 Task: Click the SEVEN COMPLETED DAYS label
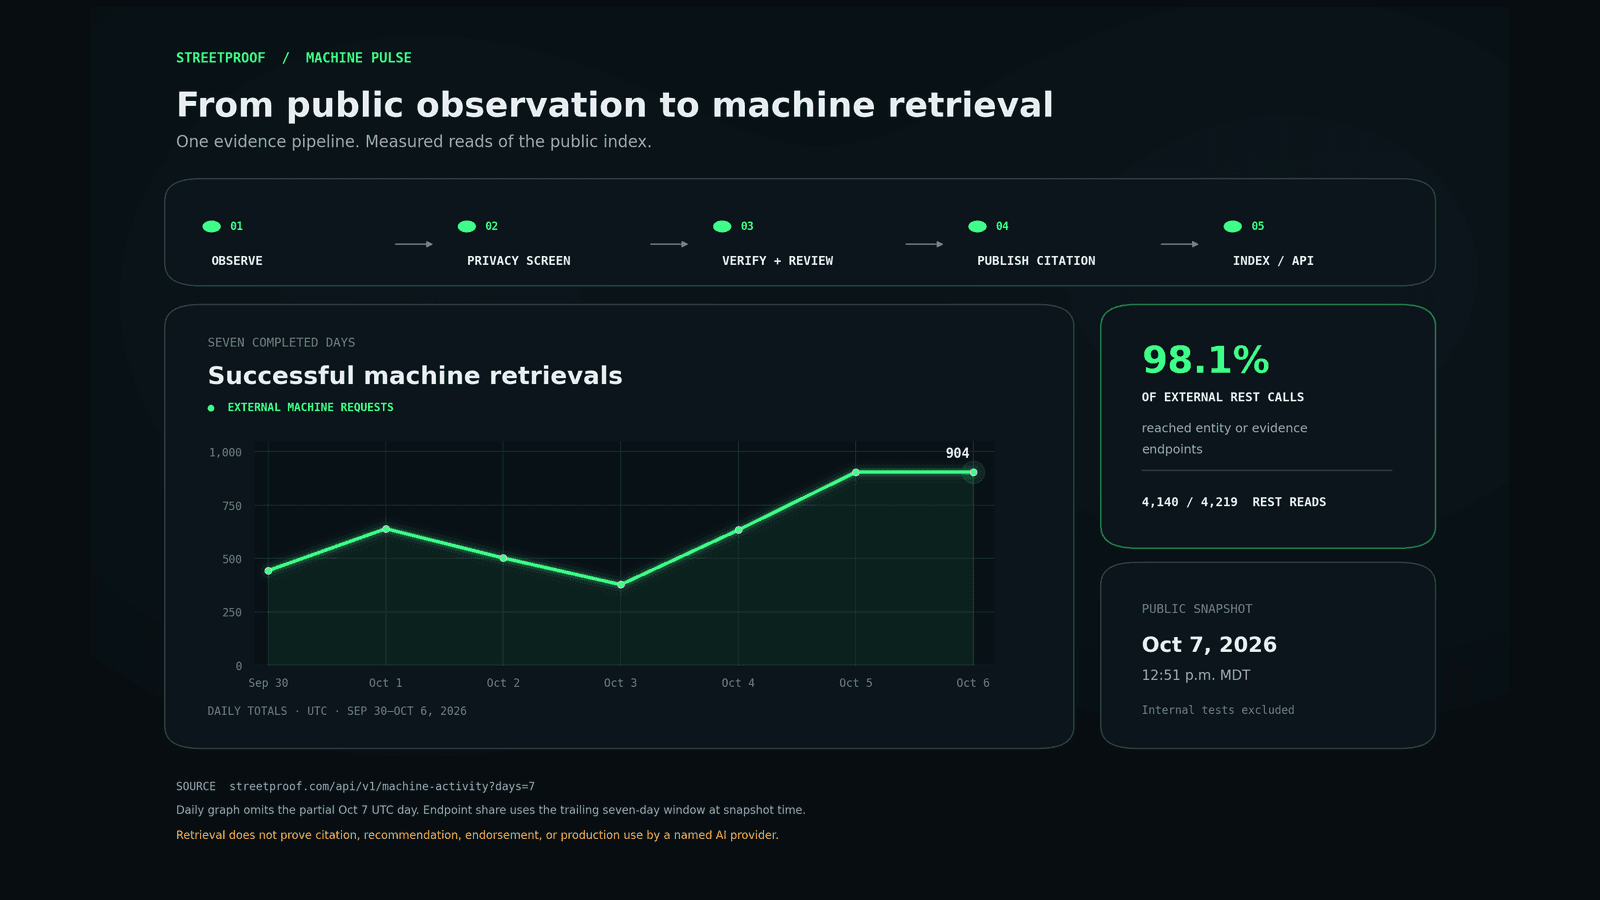coord(281,343)
